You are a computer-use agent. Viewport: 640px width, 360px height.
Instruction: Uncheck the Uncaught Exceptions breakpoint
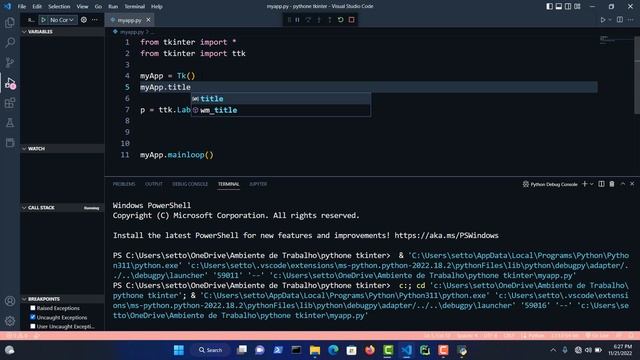[x=33, y=317]
